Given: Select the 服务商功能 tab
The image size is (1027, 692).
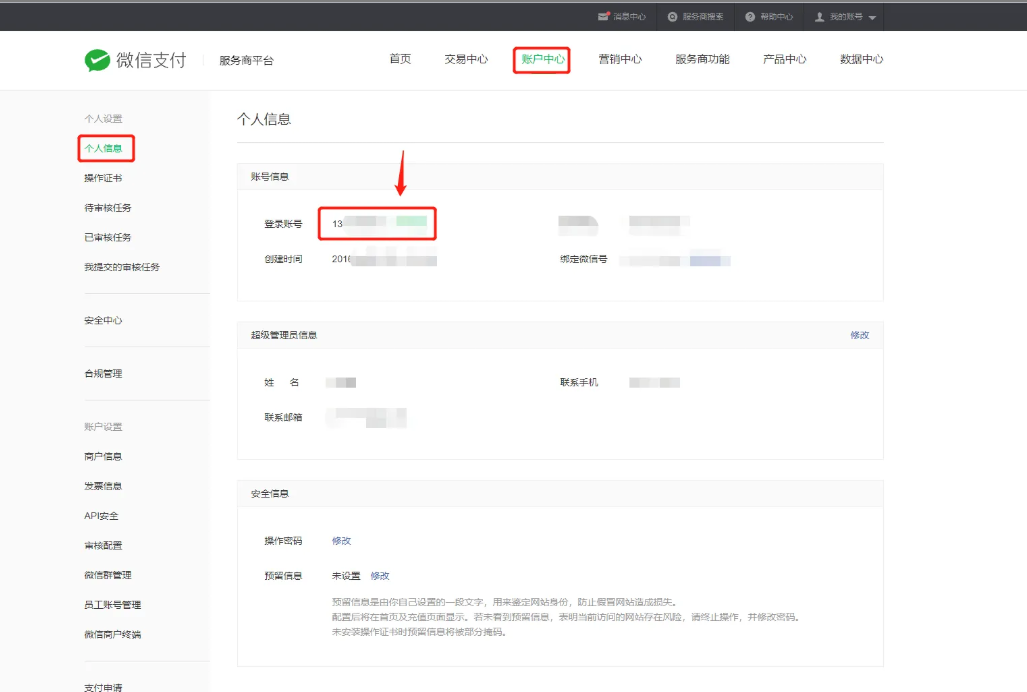Looking at the screenshot, I should coord(702,60).
